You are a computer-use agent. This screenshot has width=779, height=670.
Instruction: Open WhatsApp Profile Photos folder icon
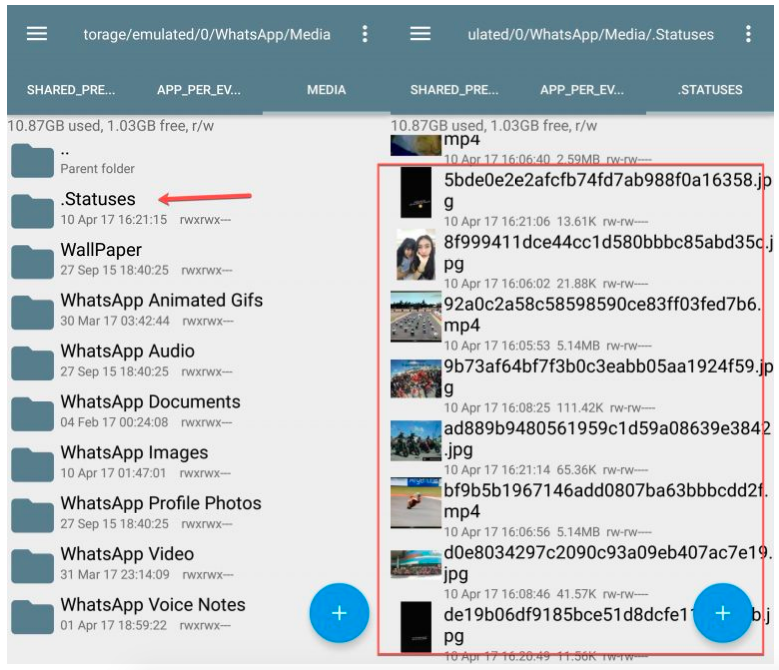(32, 515)
